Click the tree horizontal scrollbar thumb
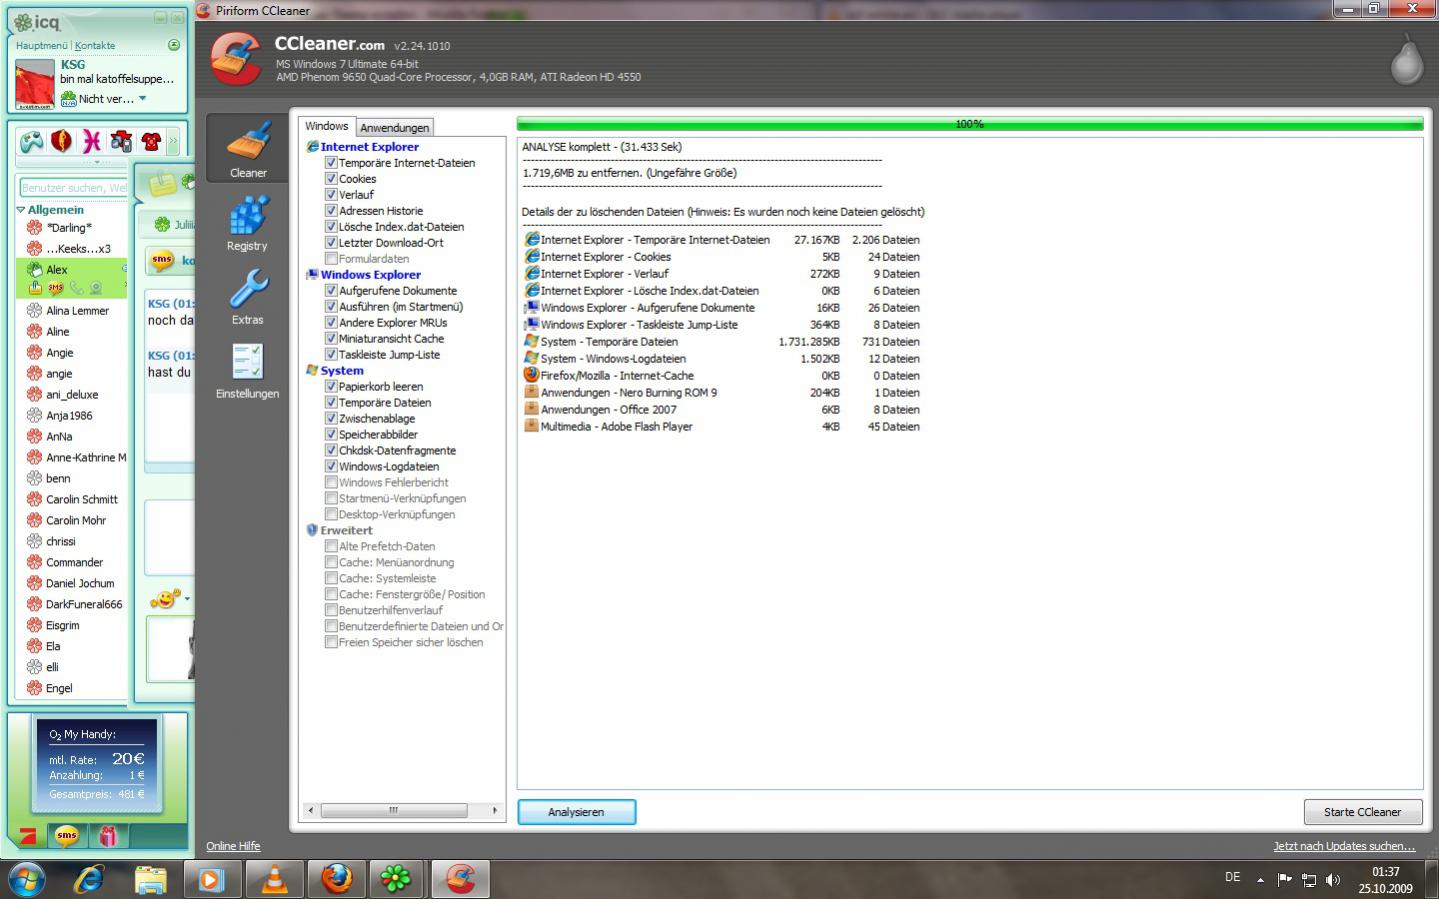The width and height of the screenshot is (1439, 899). (x=393, y=810)
